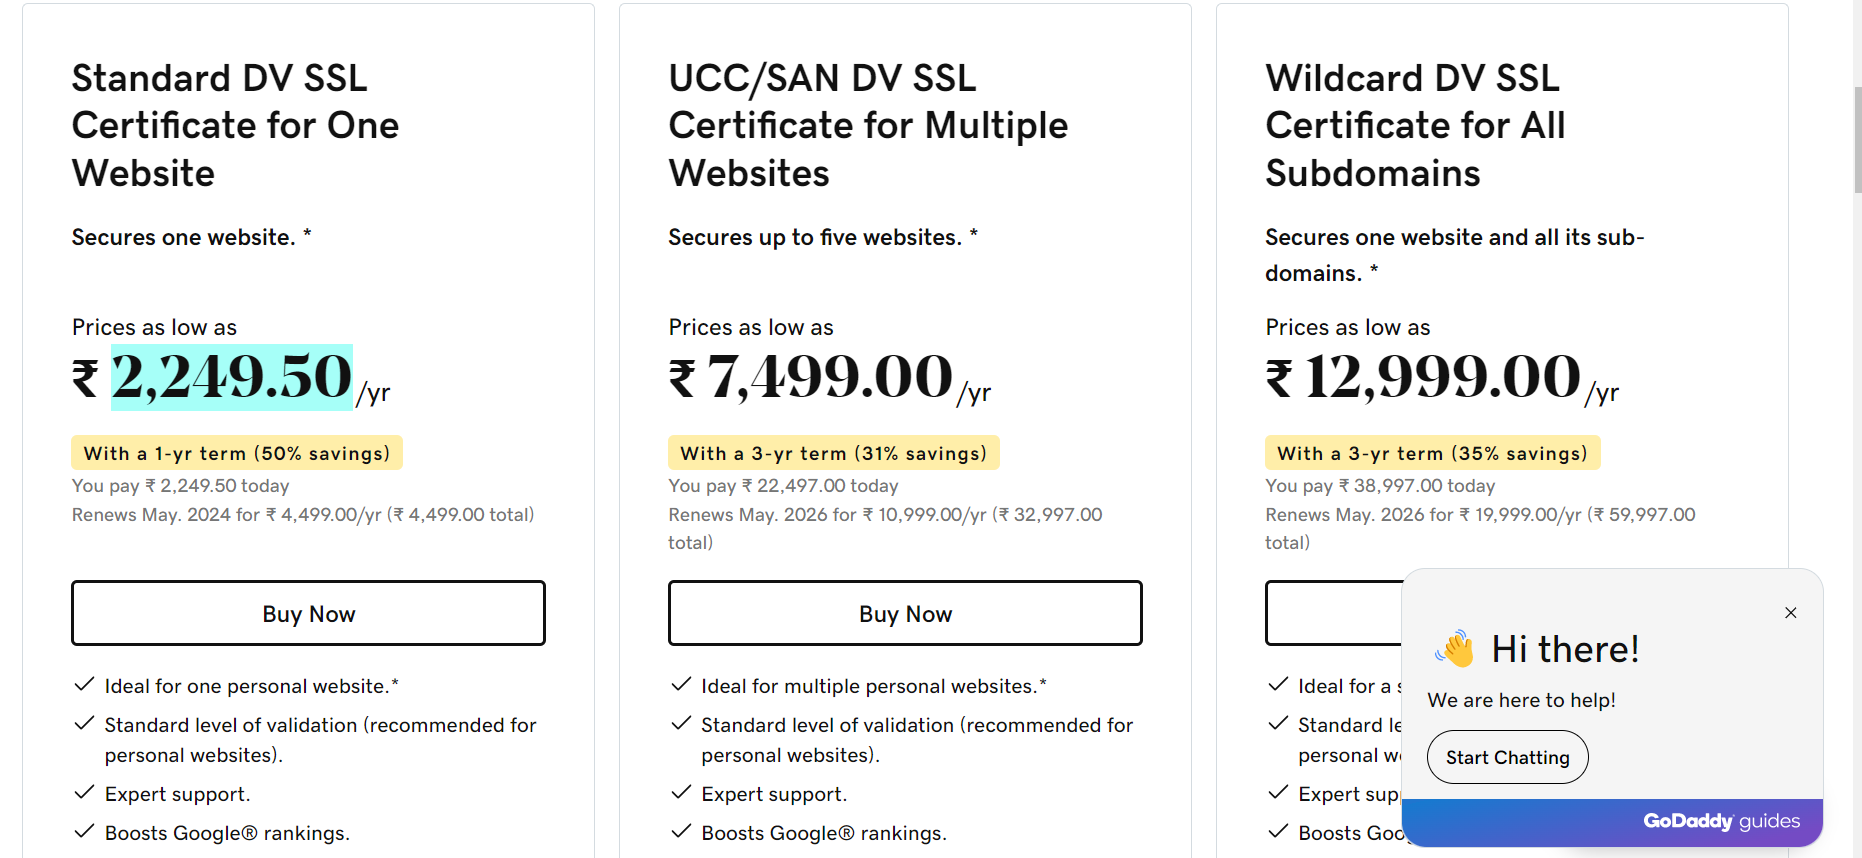This screenshot has width=1862, height=858.
Task: Click checkmark beside Expert support in UCC/SAN card
Action: coord(681,793)
